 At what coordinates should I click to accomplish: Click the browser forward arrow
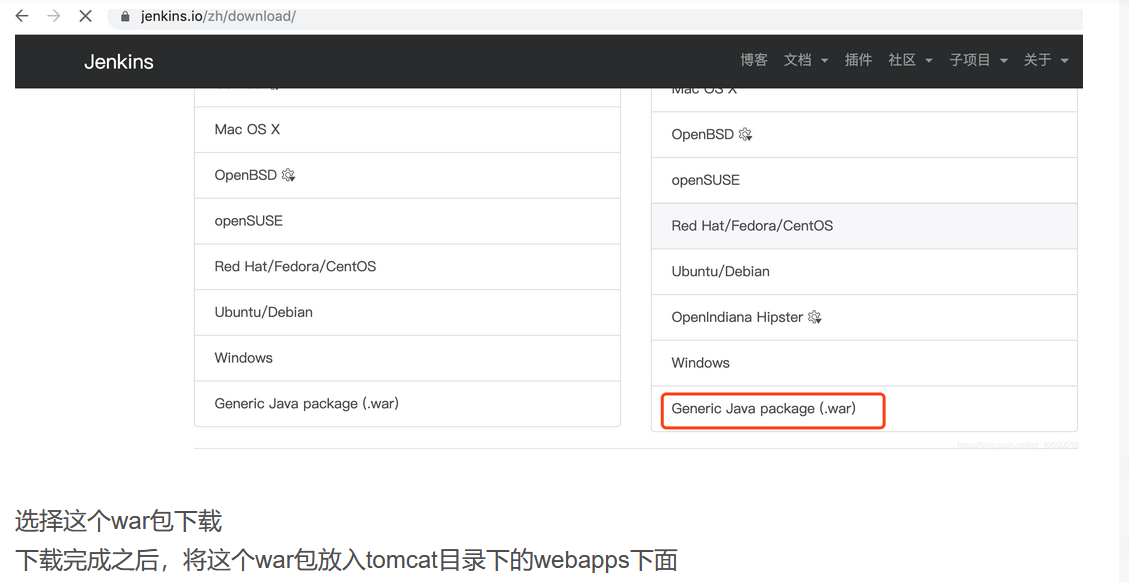tap(54, 16)
